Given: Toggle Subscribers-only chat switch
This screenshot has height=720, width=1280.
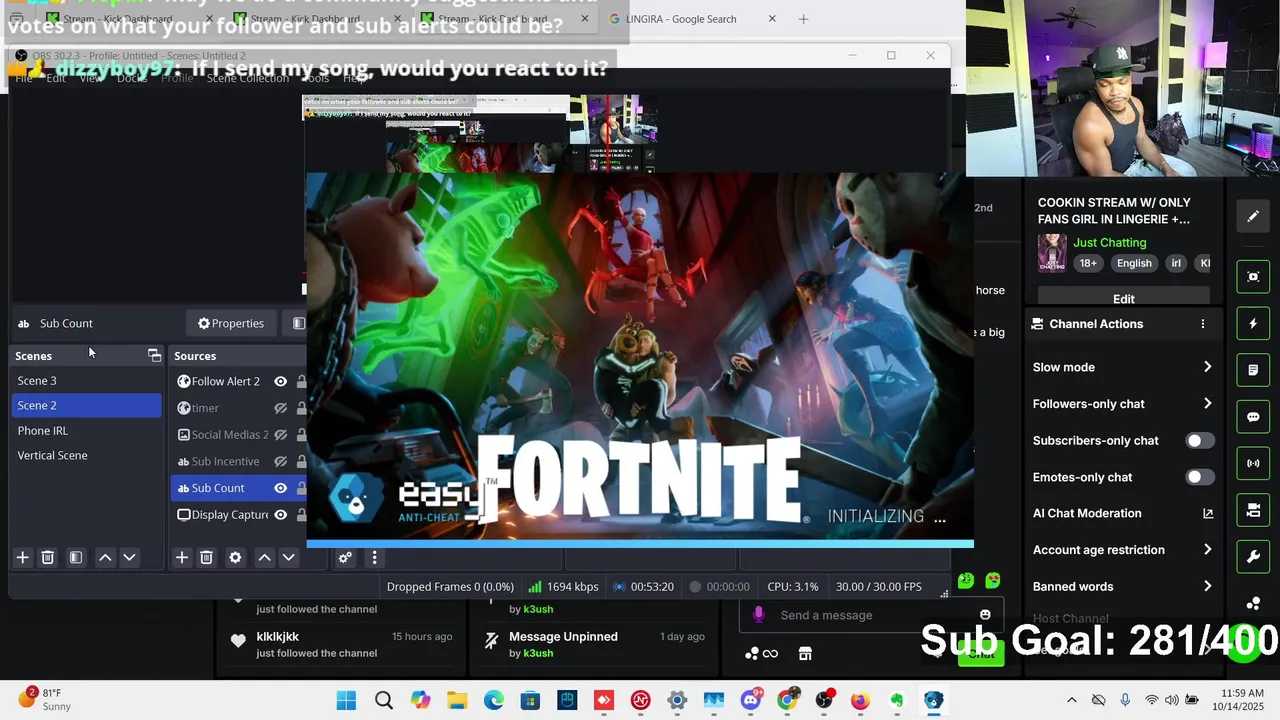Looking at the screenshot, I should 1199,441.
